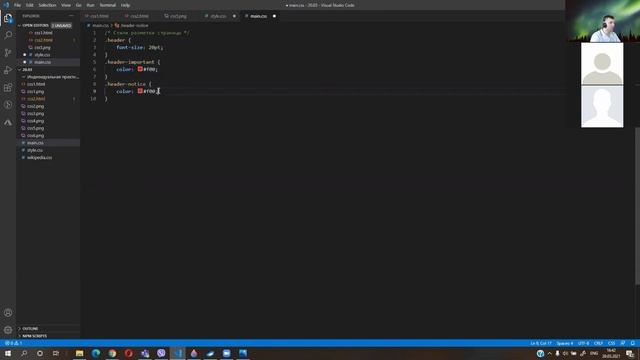Click presenter webcam thumbnail

tap(602, 21)
